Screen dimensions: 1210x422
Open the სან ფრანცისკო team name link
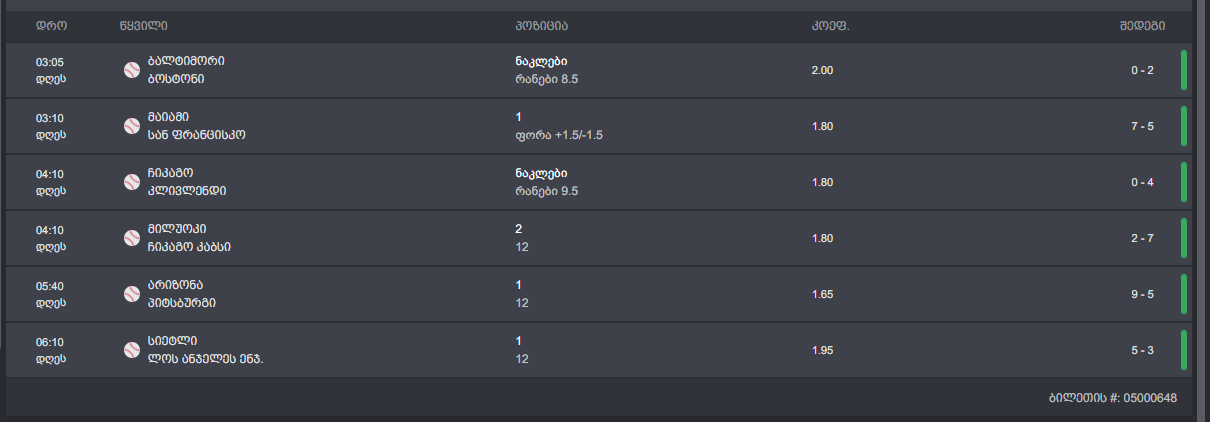[196, 135]
